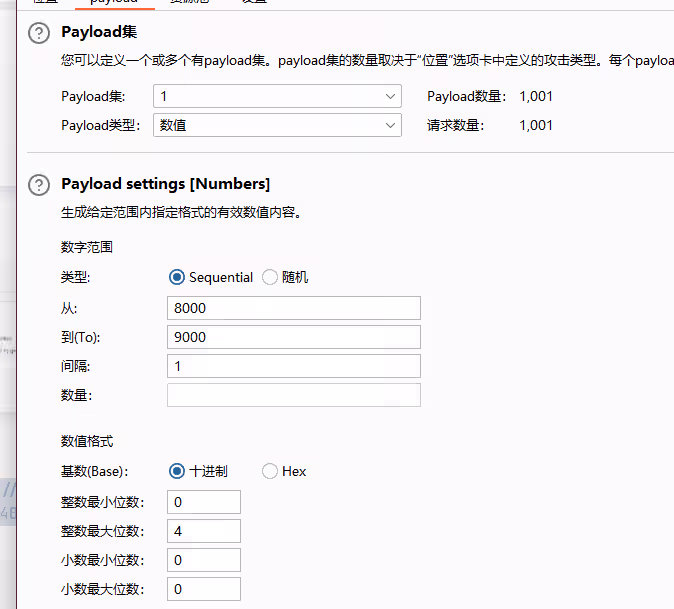Click the 到(To) field containing 9000
Screen dimensions: 674x609
click(294, 337)
